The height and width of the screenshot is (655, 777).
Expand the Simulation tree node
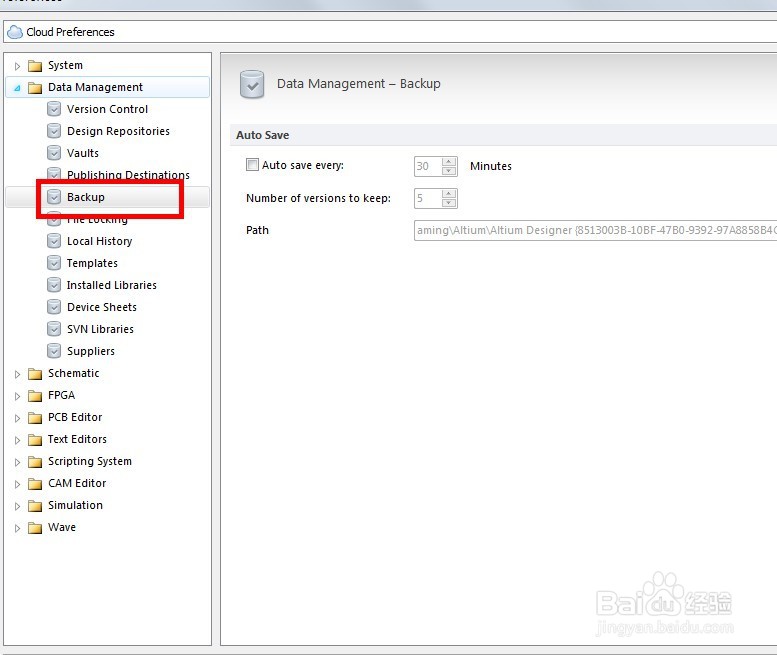[17, 506]
